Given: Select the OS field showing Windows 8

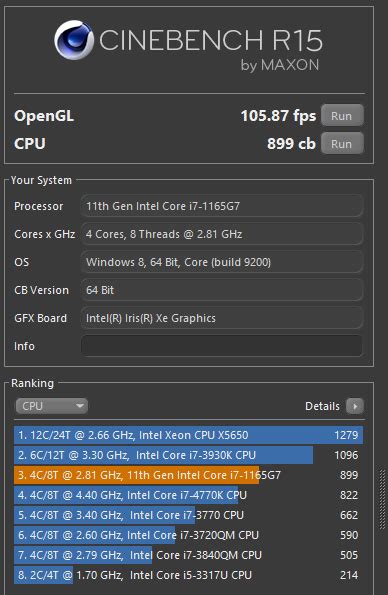Looking at the screenshot, I should click(222, 262).
